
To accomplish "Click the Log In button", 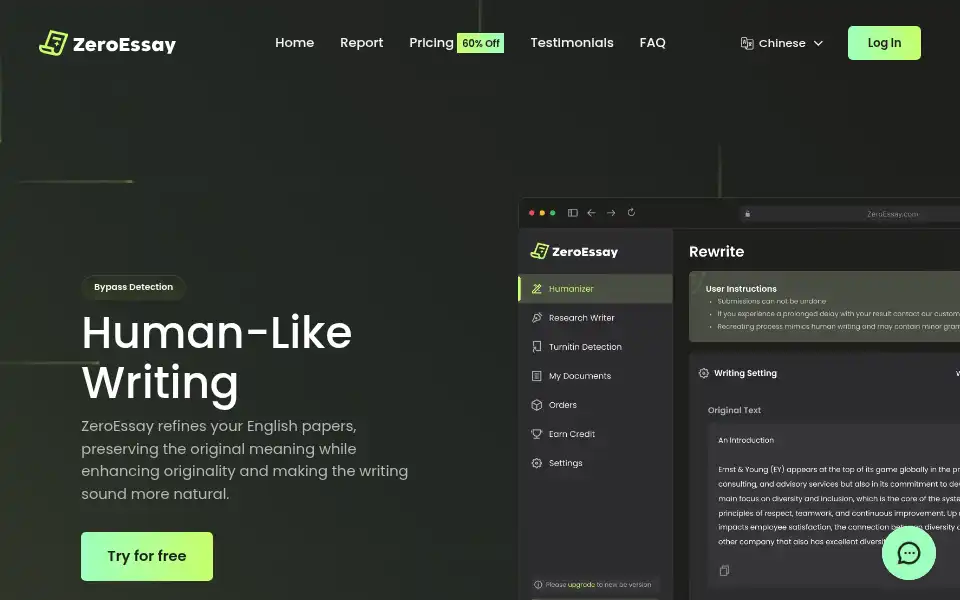I will click(x=884, y=43).
